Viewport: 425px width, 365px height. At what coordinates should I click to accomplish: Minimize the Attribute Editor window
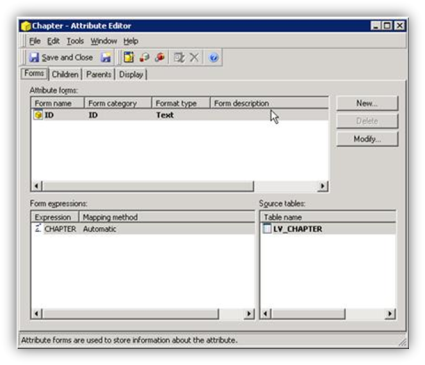(376, 26)
